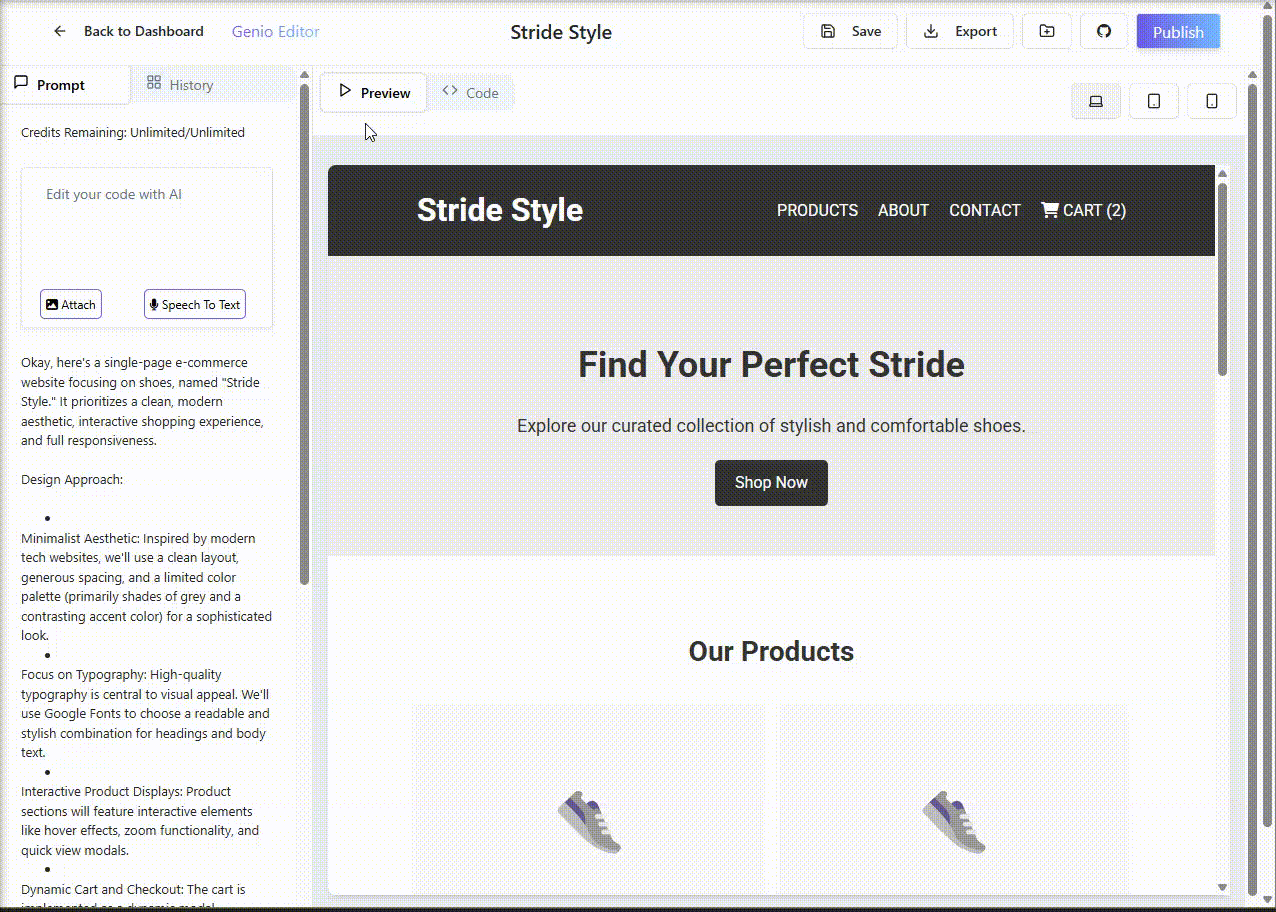Image resolution: width=1276 pixels, height=912 pixels.
Task: Click the first sneaker product image
Action: [x=589, y=822]
